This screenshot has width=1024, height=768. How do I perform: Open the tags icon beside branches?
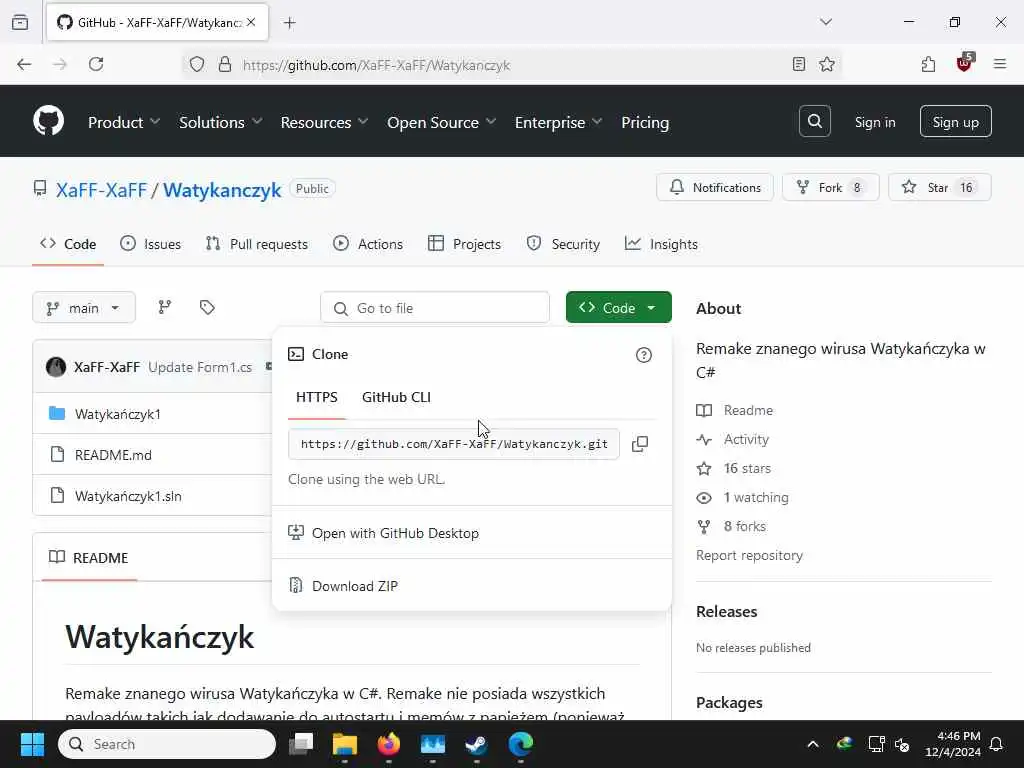point(207,307)
